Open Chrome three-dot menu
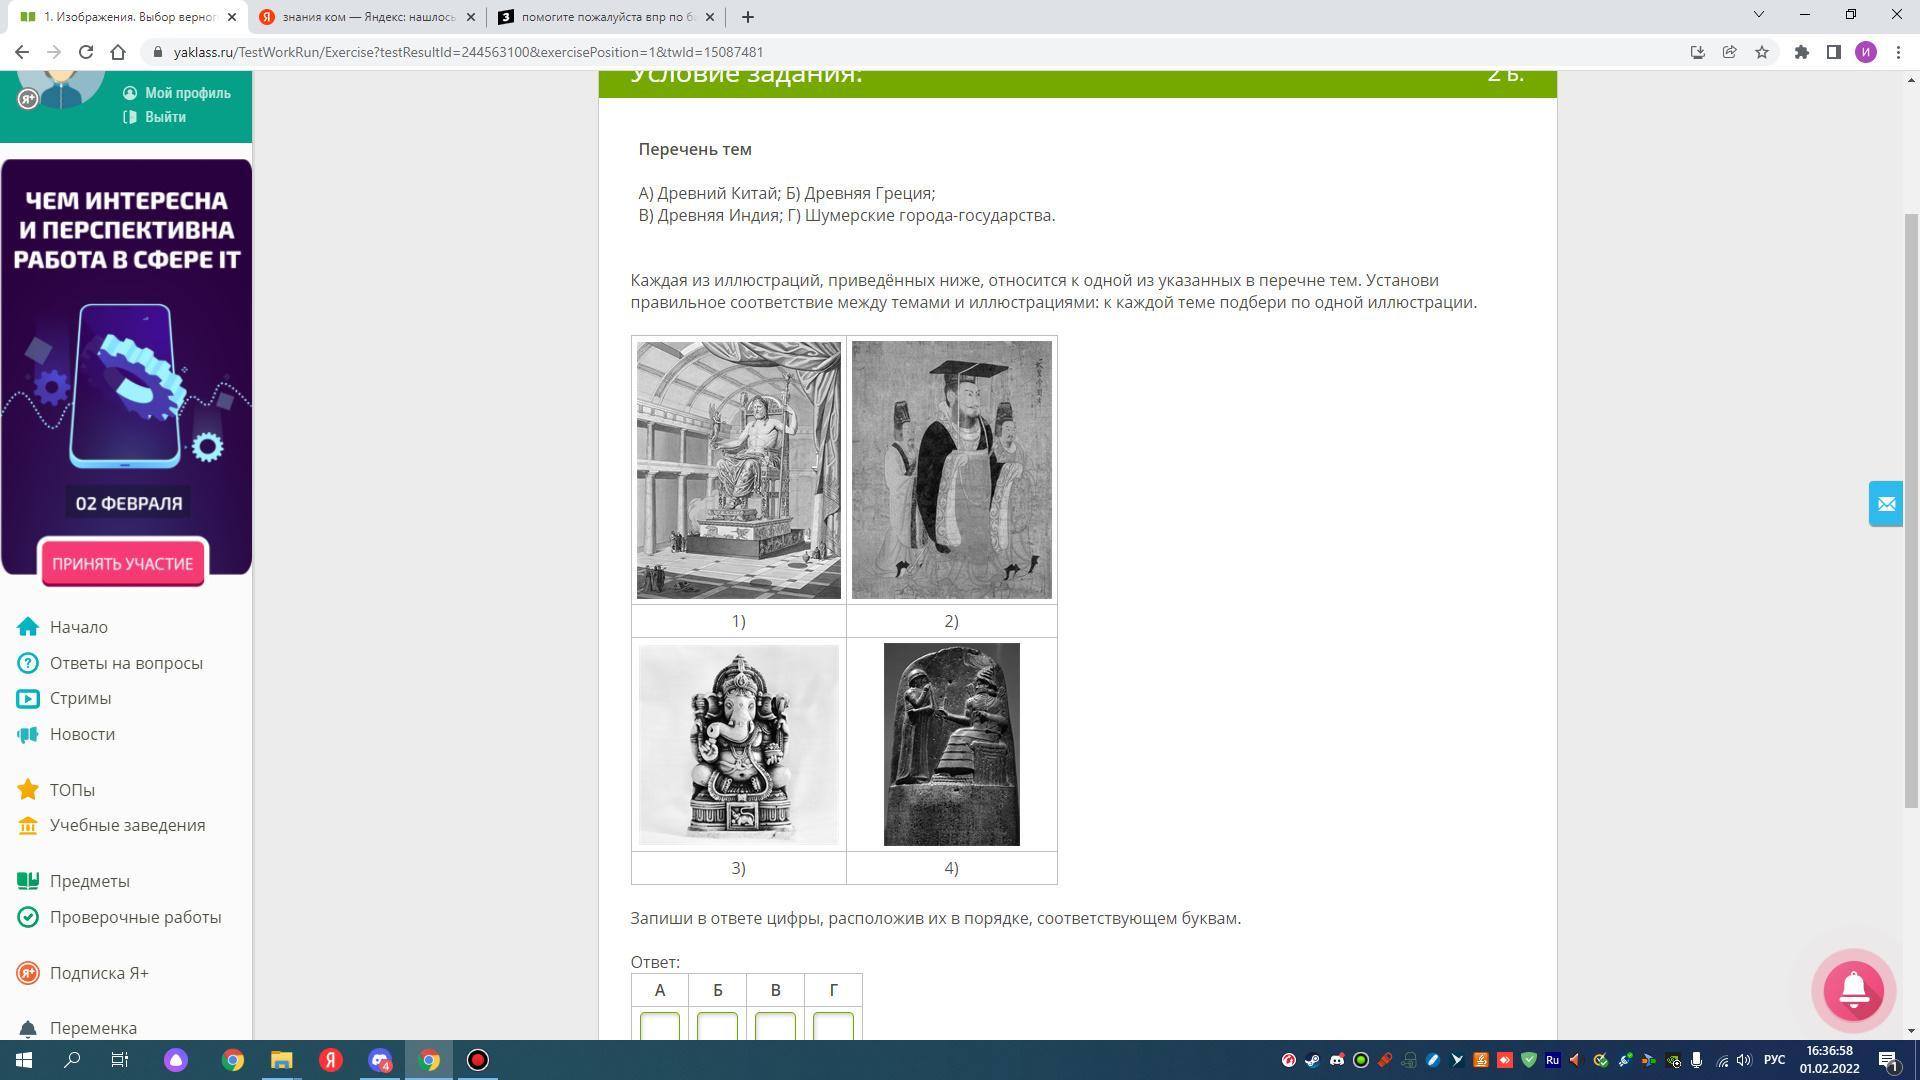Screen dimensions: 1920x1080 (1898, 52)
